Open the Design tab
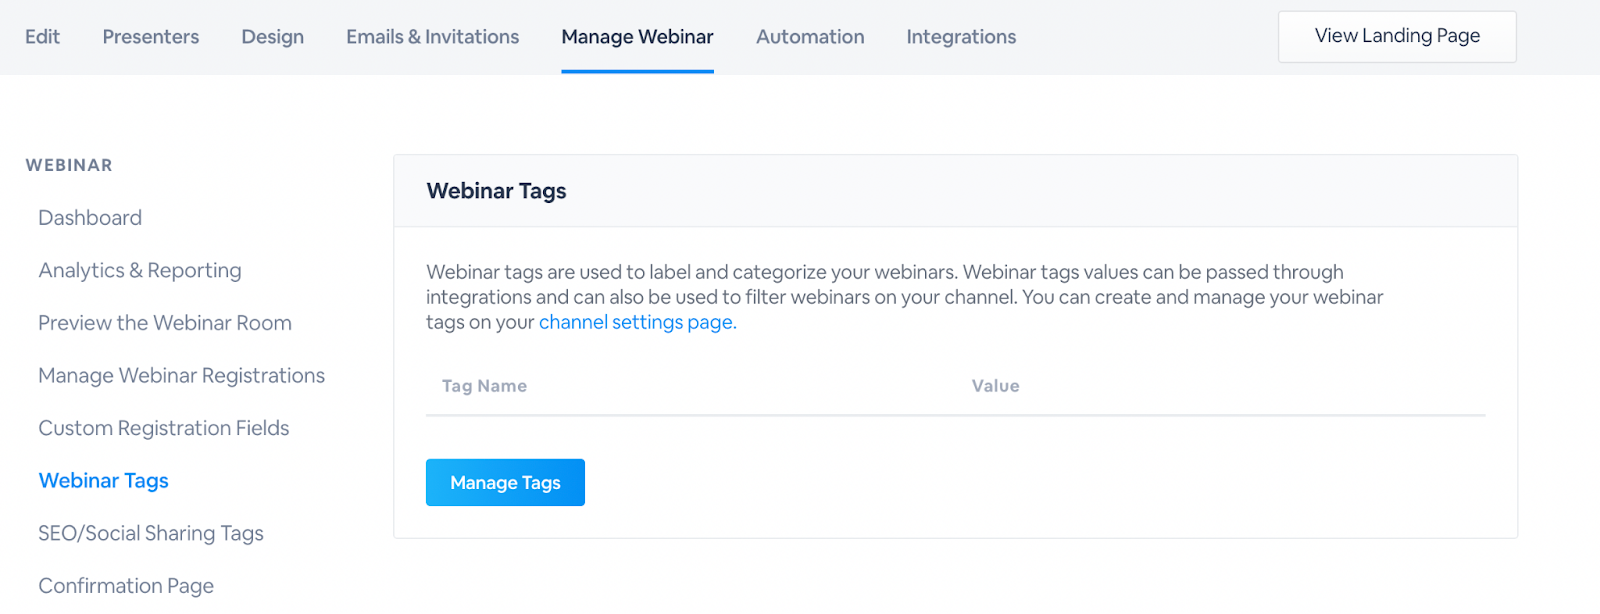 pyautogui.click(x=272, y=37)
